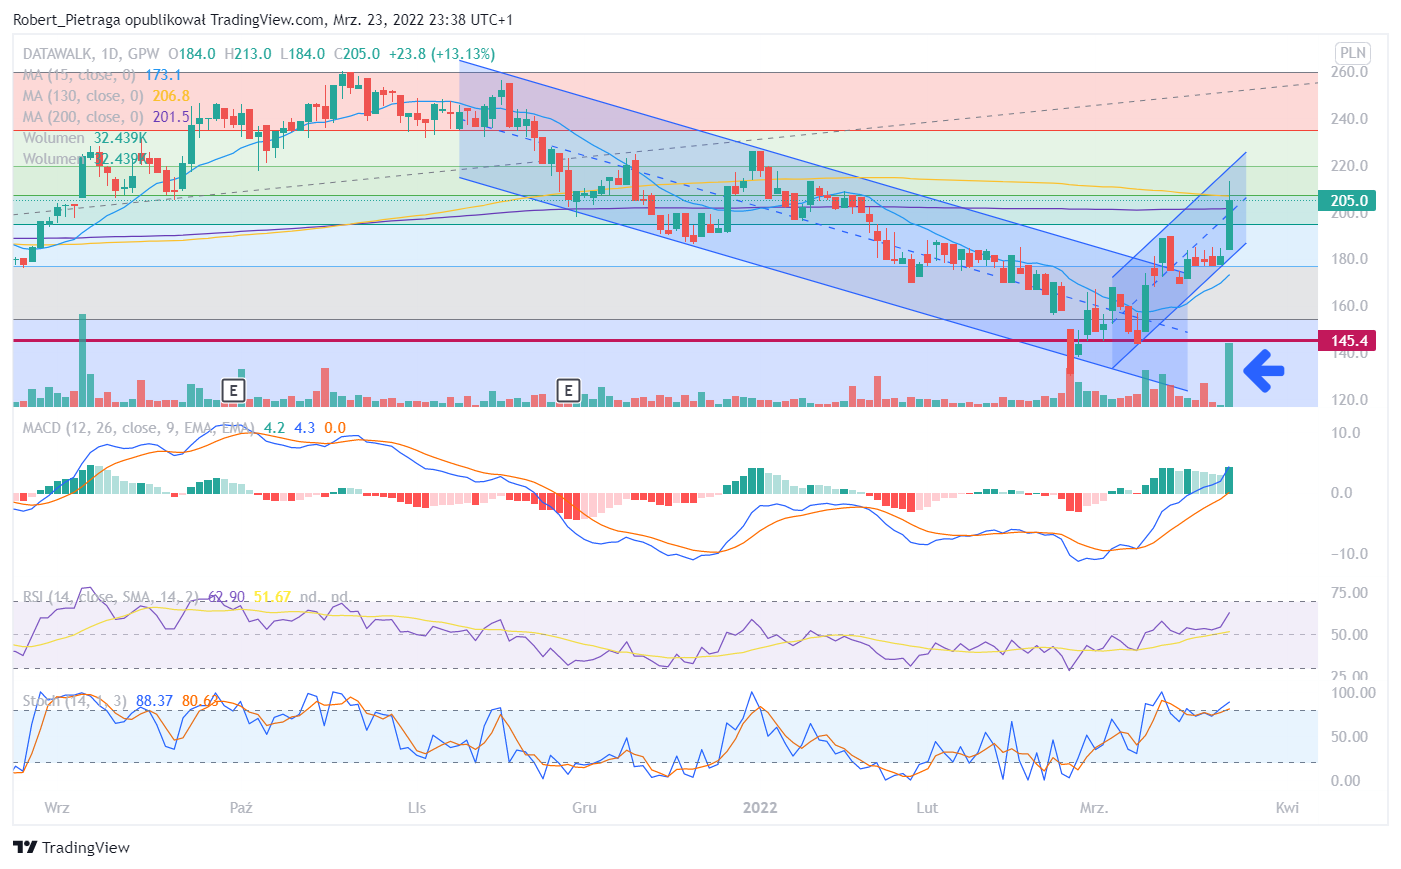Click the Robert_Pietraga published header text
Image resolution: width=1401 pixels, height=869 pixels.
pos(263,20)
